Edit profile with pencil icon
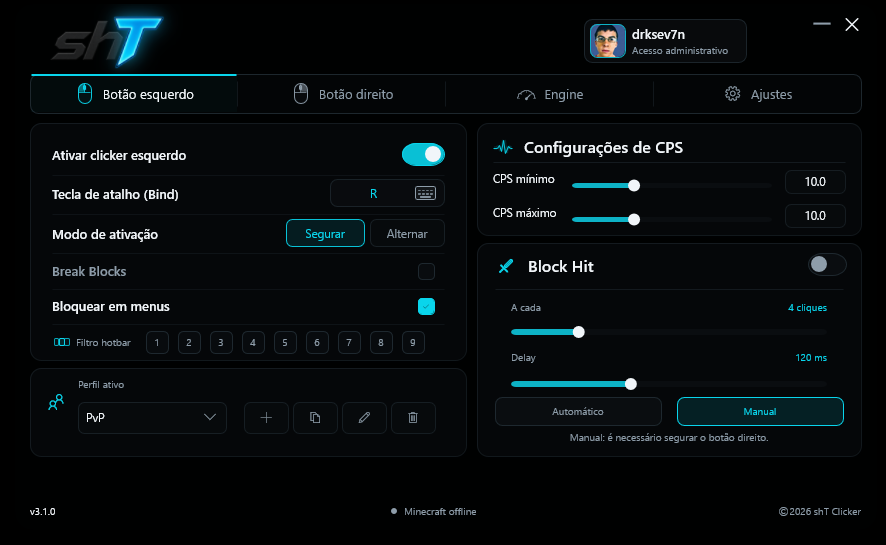The width and height of the screenshot is (886, 545). [x=364, y=418]
